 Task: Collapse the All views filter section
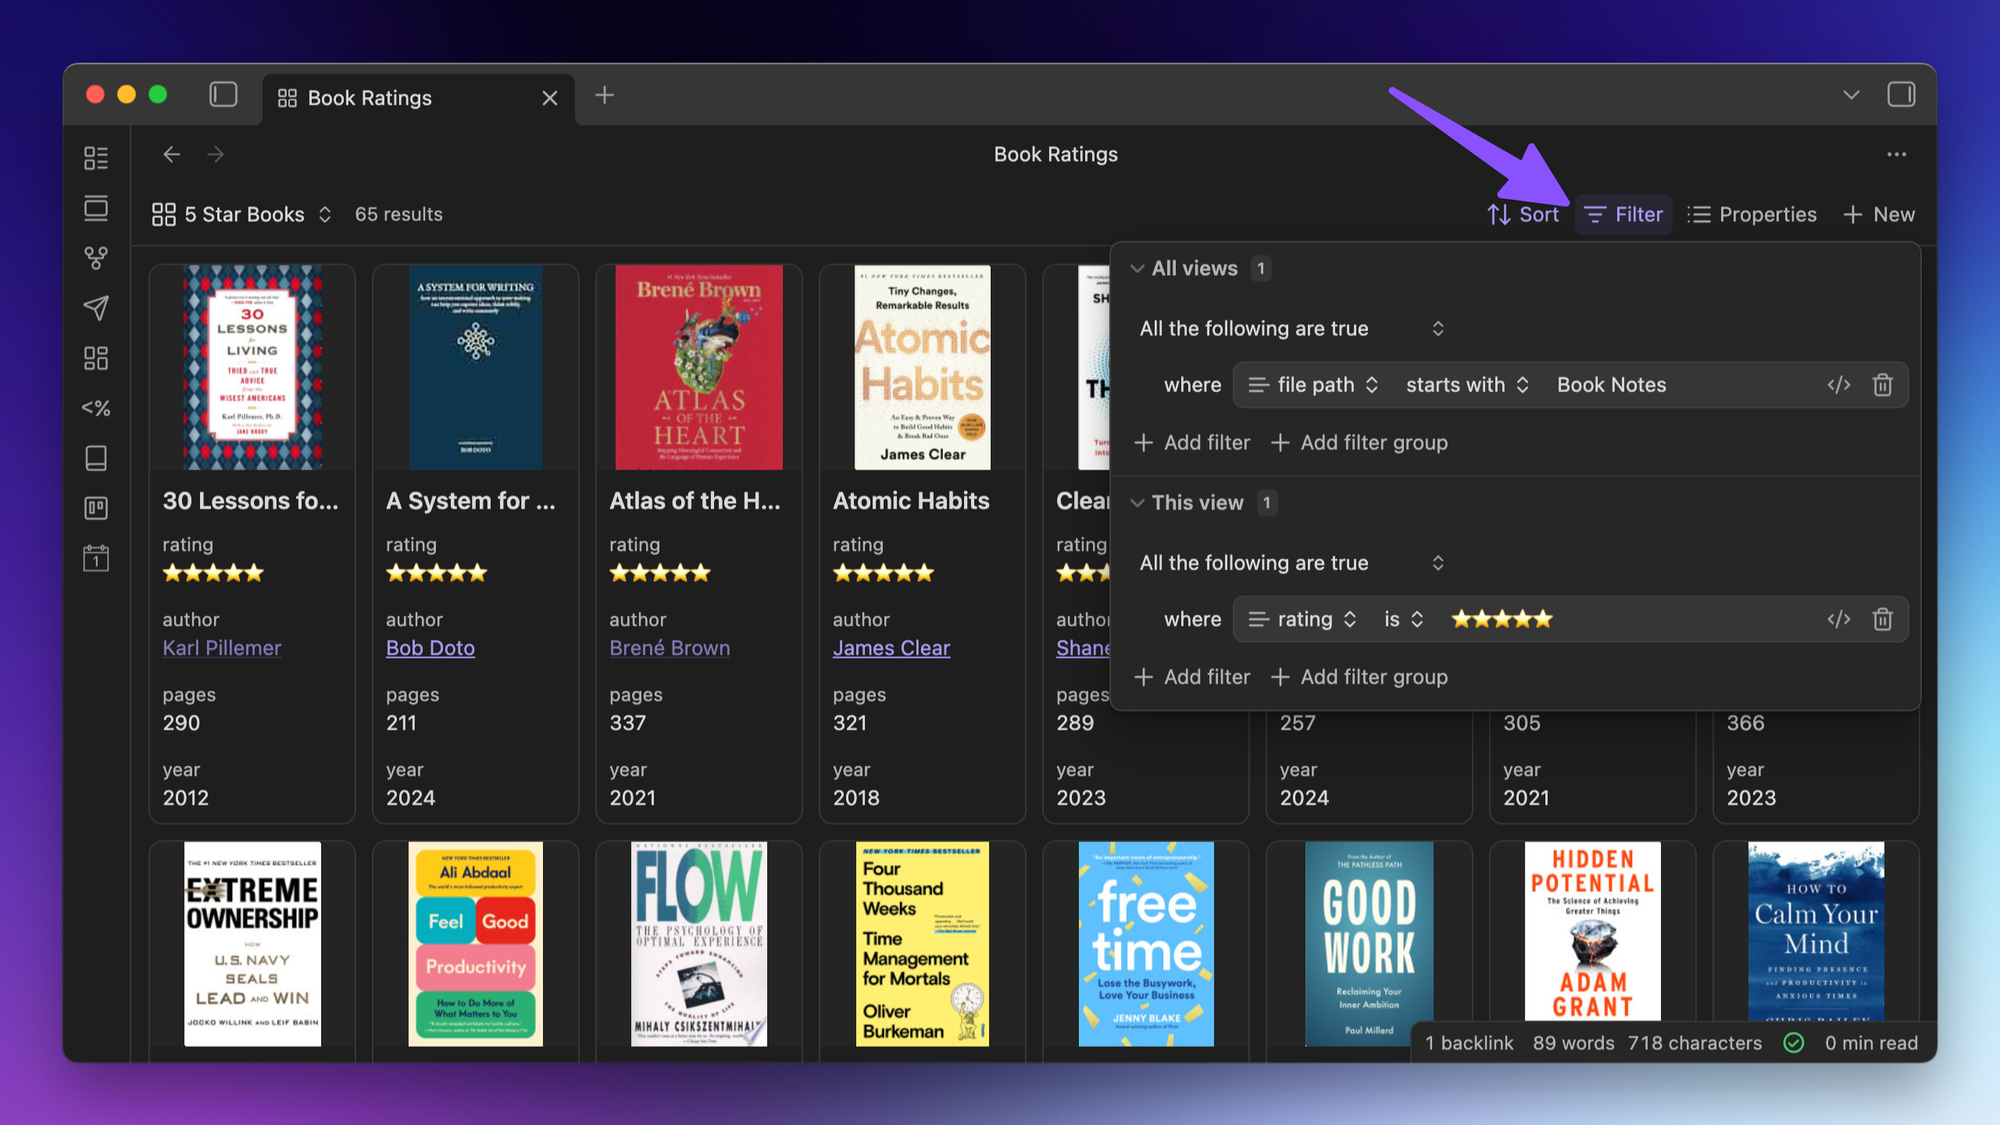(1137, 268)
